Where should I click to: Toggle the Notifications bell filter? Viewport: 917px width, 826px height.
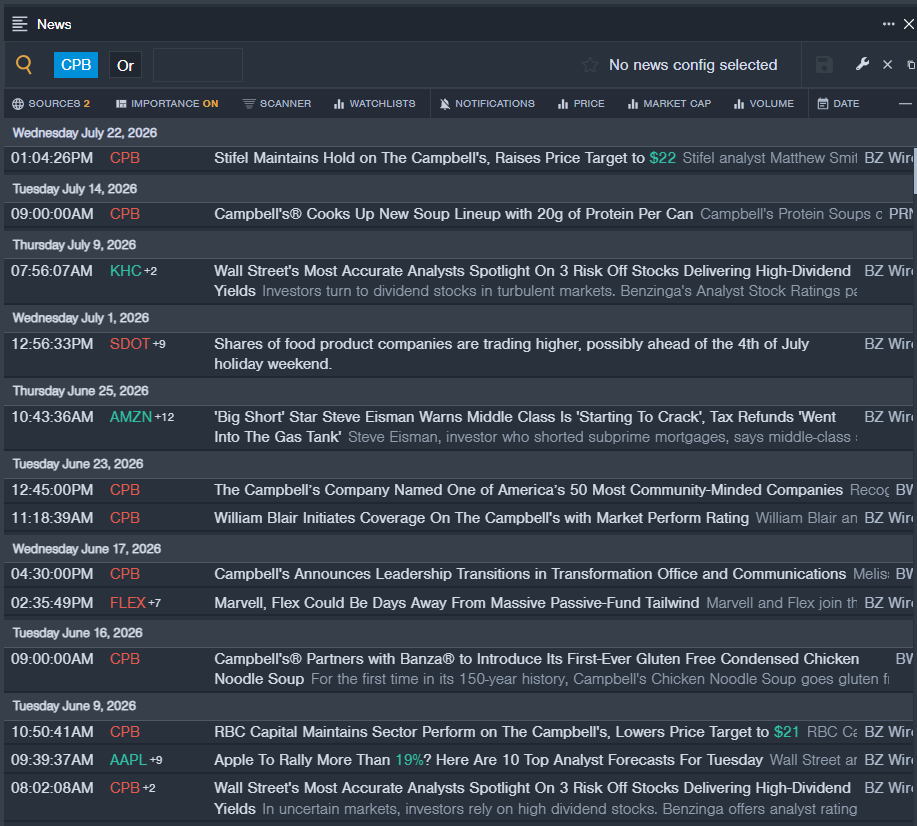[487, 104]
